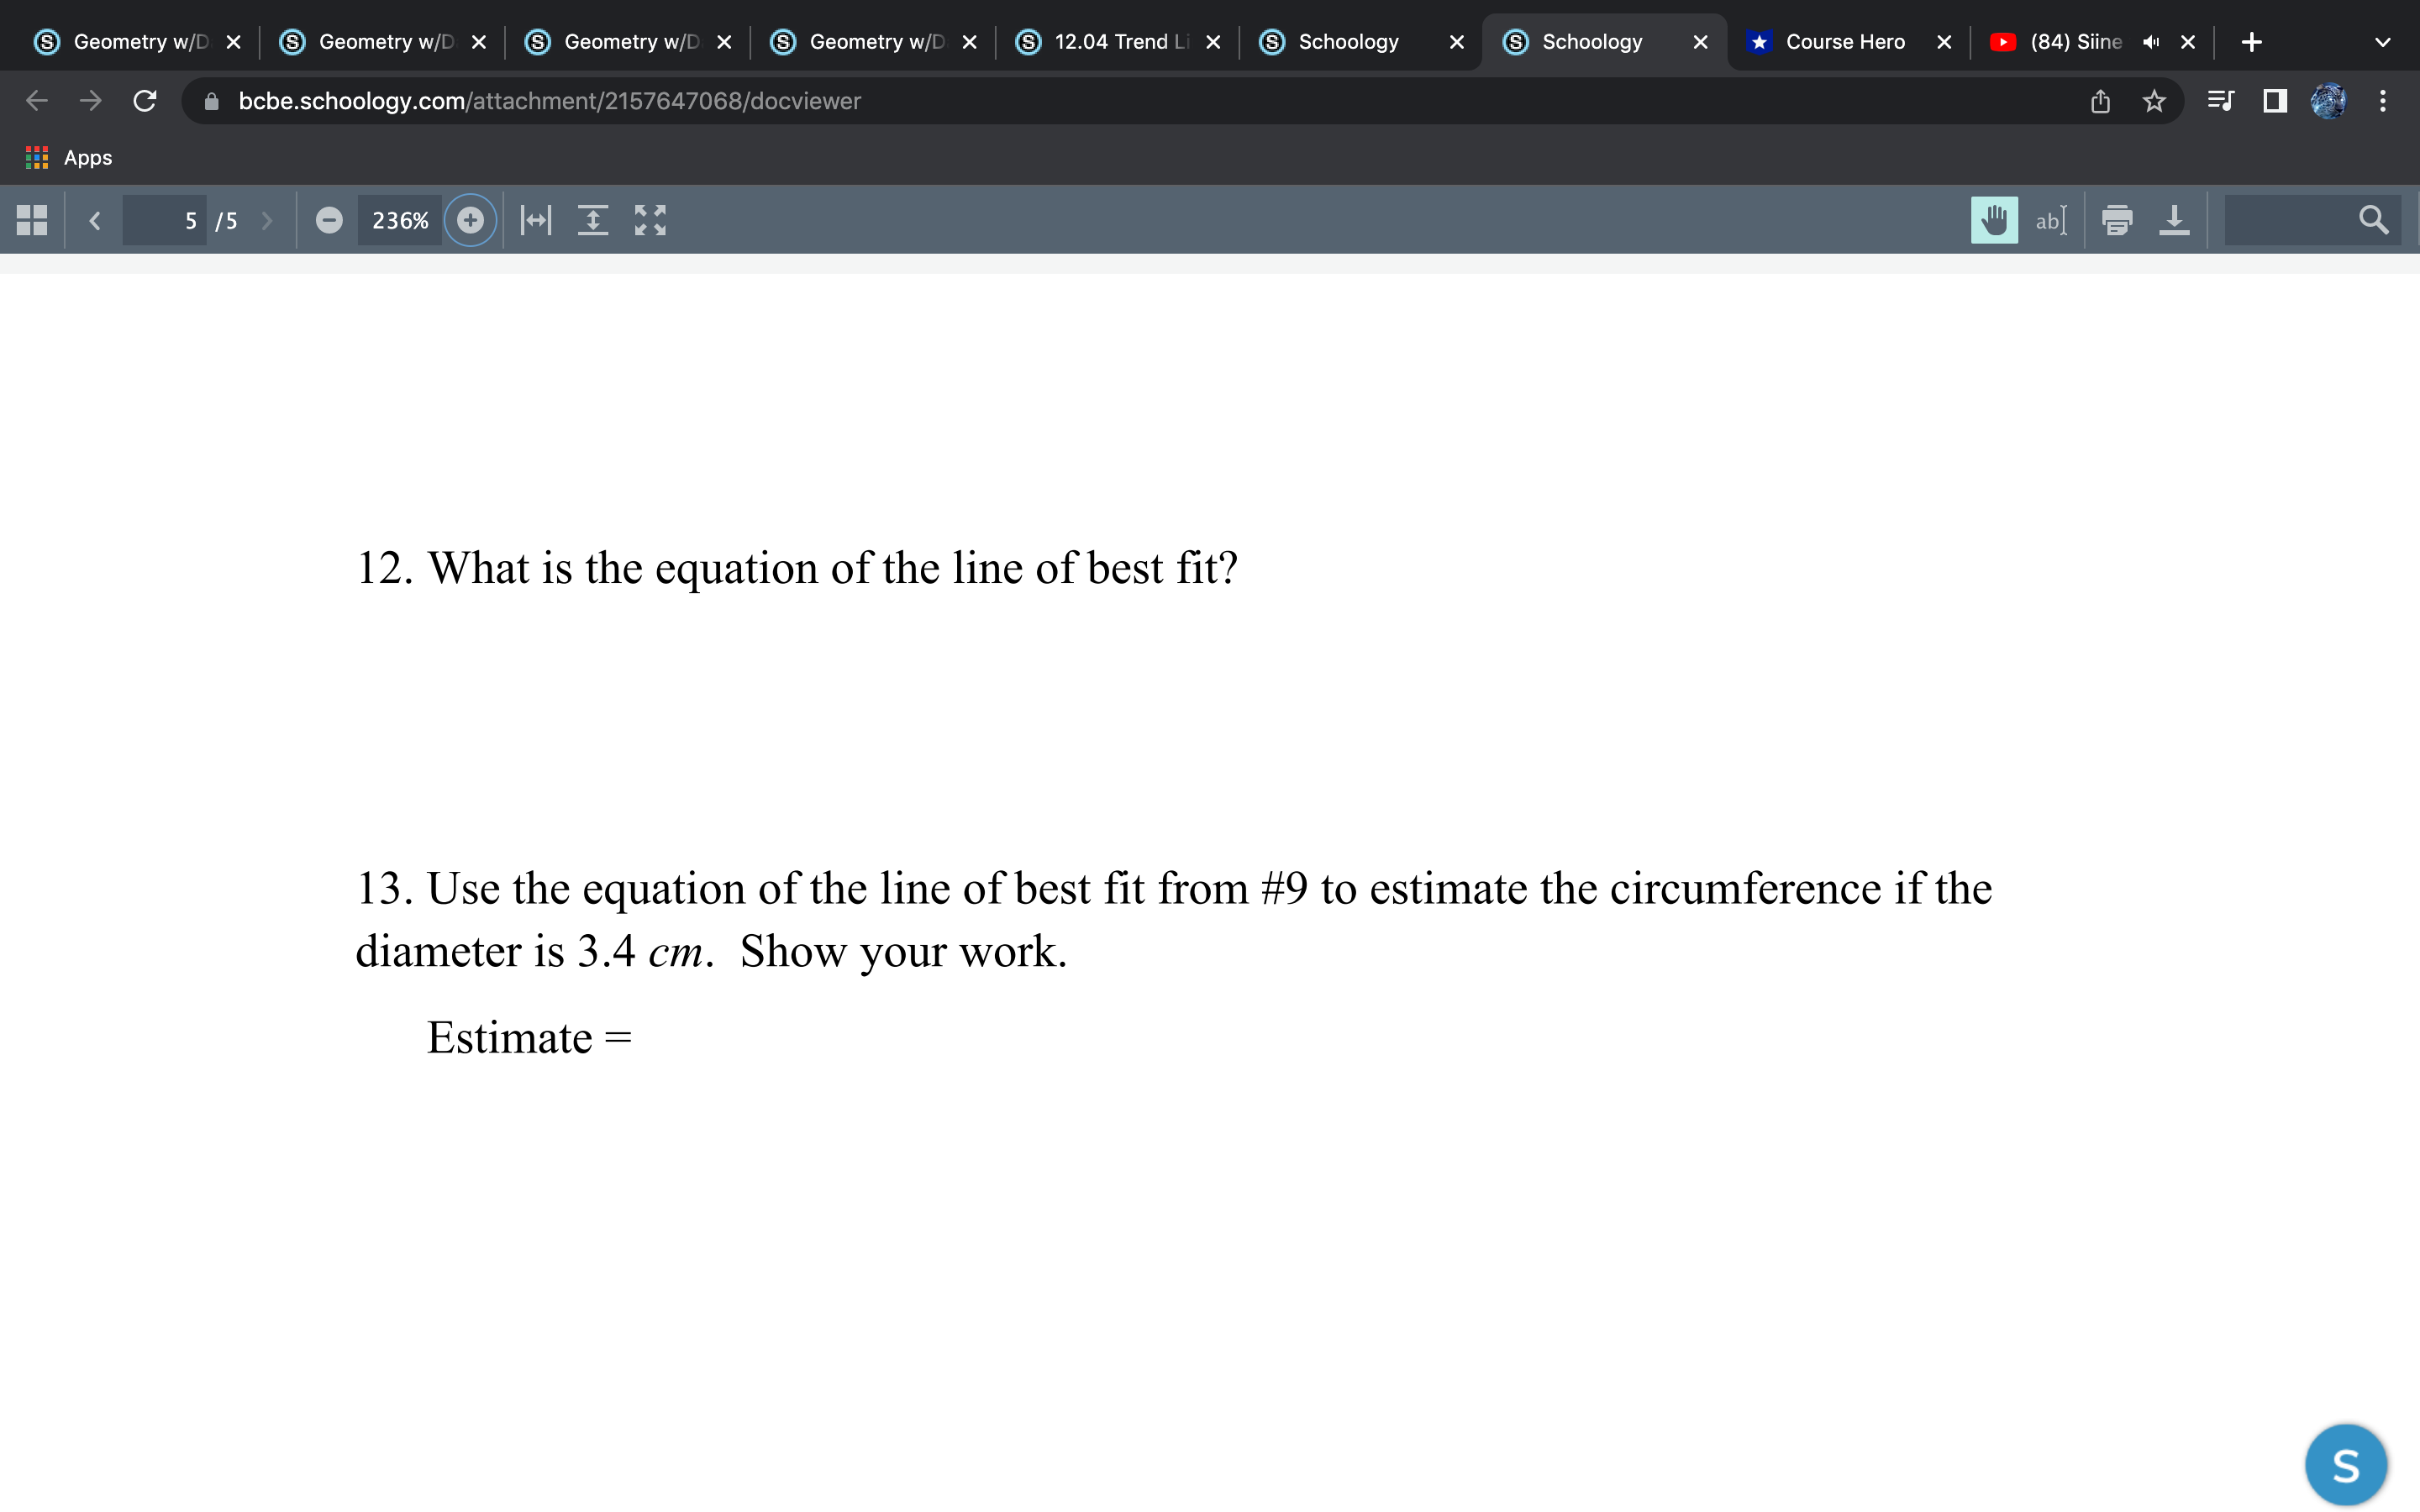Fit the document to page width
This screenshot has width=2420, height=1512.
(535, 220)
